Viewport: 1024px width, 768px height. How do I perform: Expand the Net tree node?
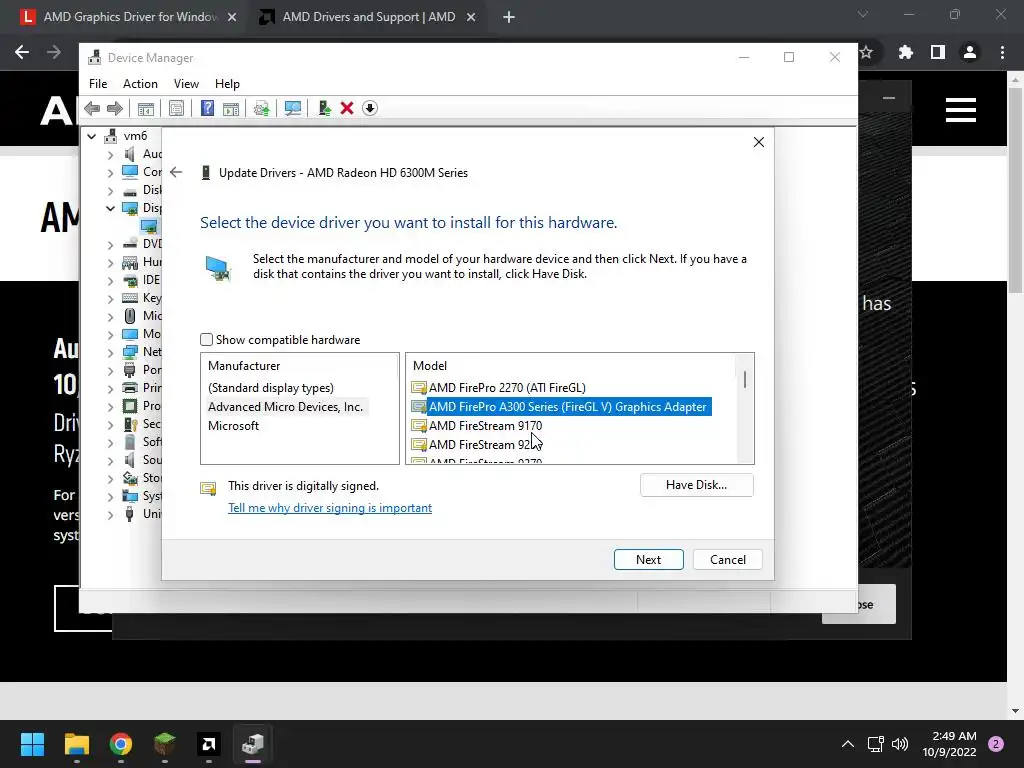coord(110,352)
